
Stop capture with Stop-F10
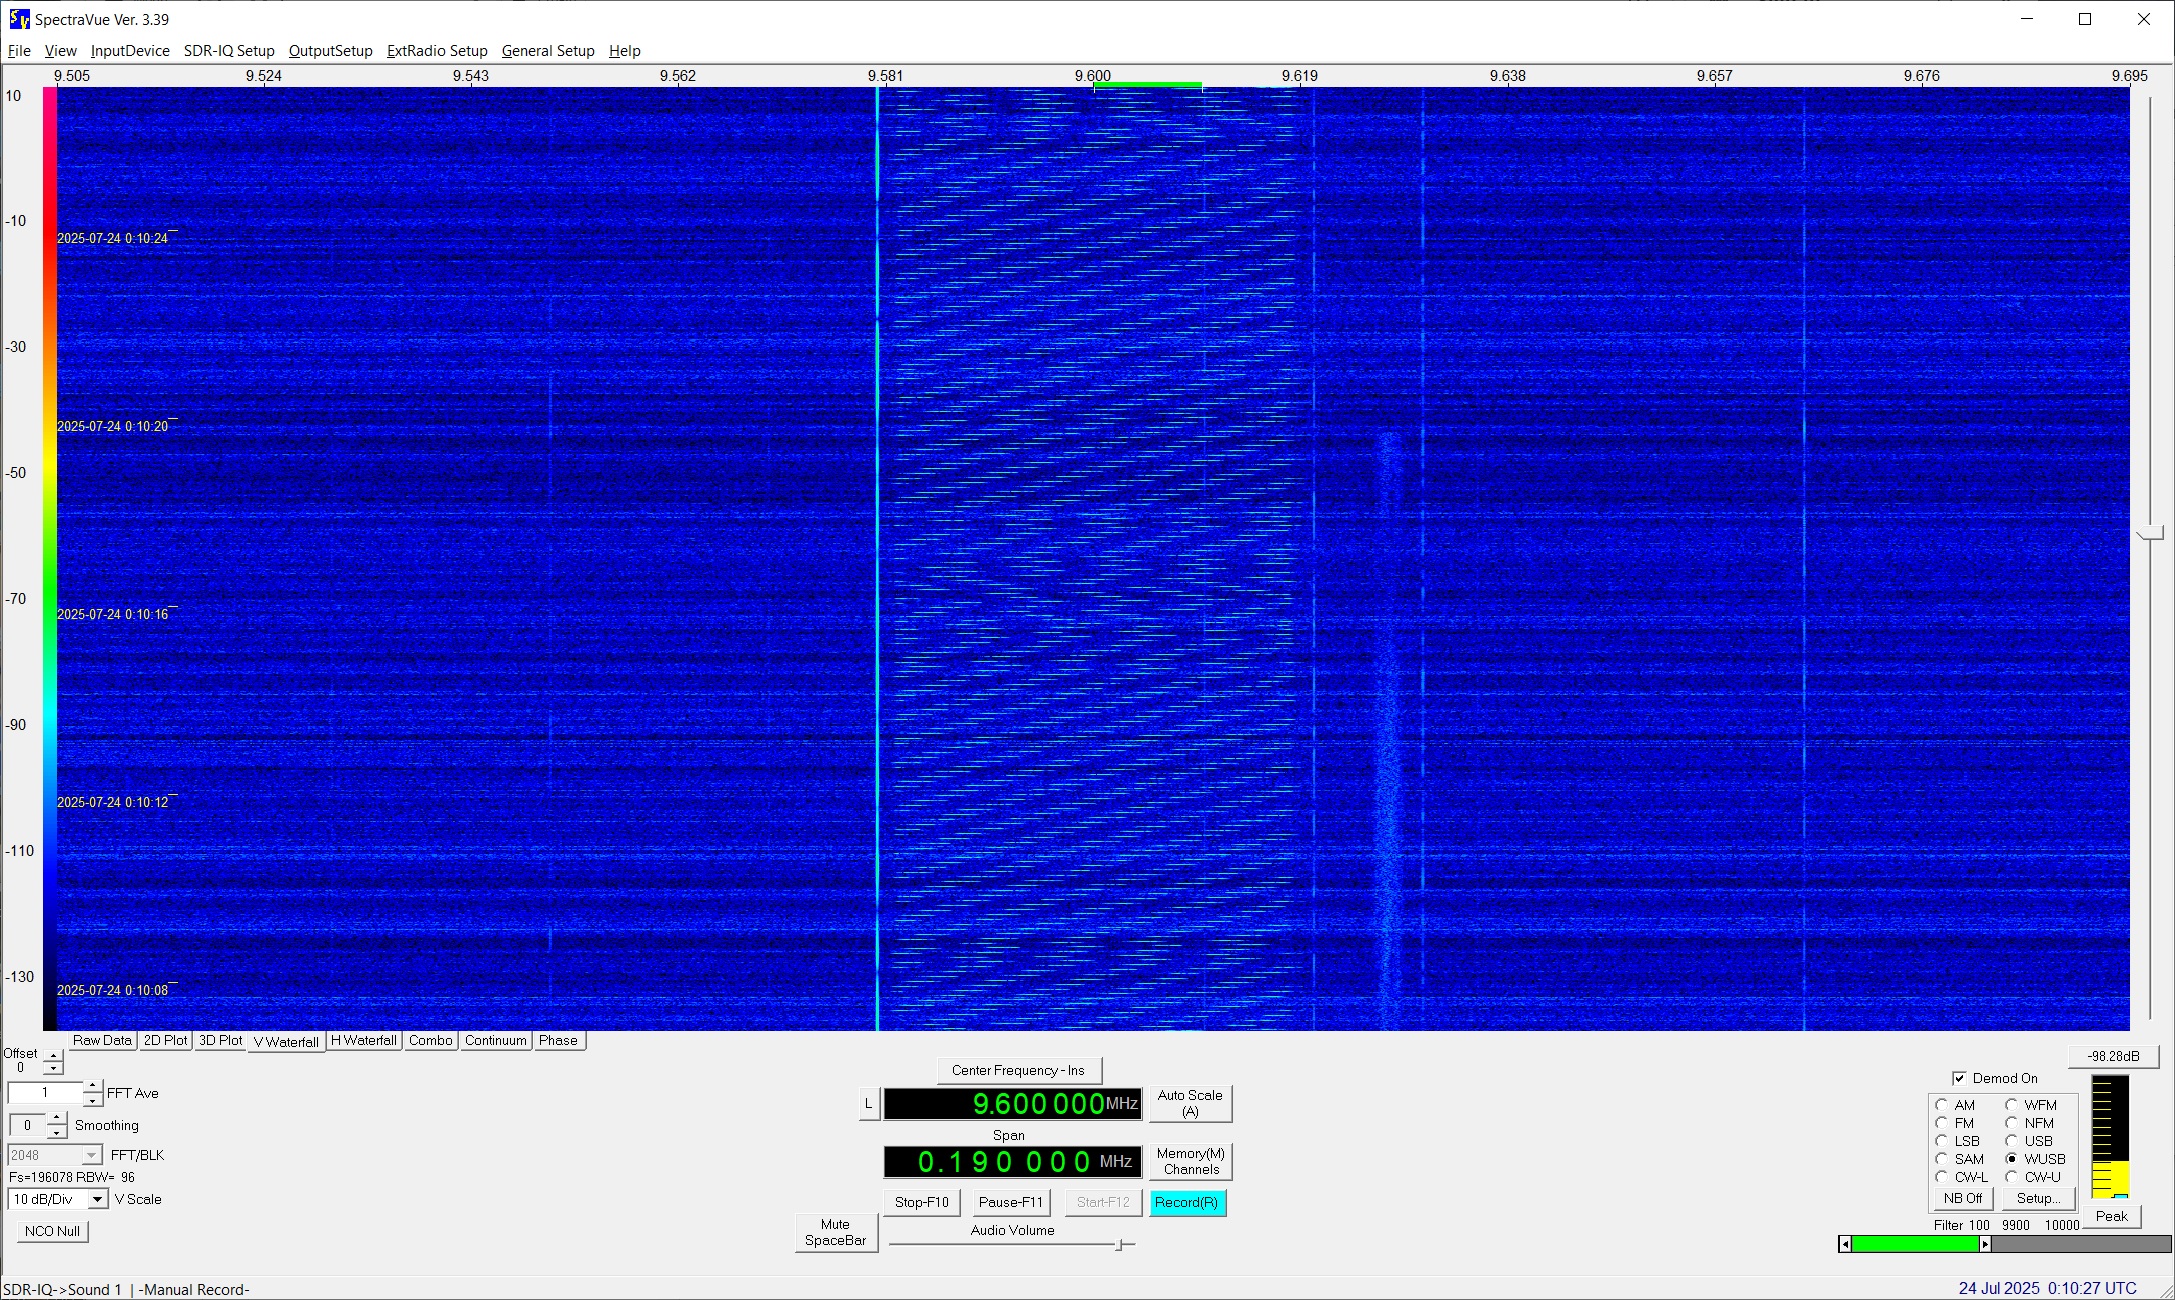(x=921, y=1202)
